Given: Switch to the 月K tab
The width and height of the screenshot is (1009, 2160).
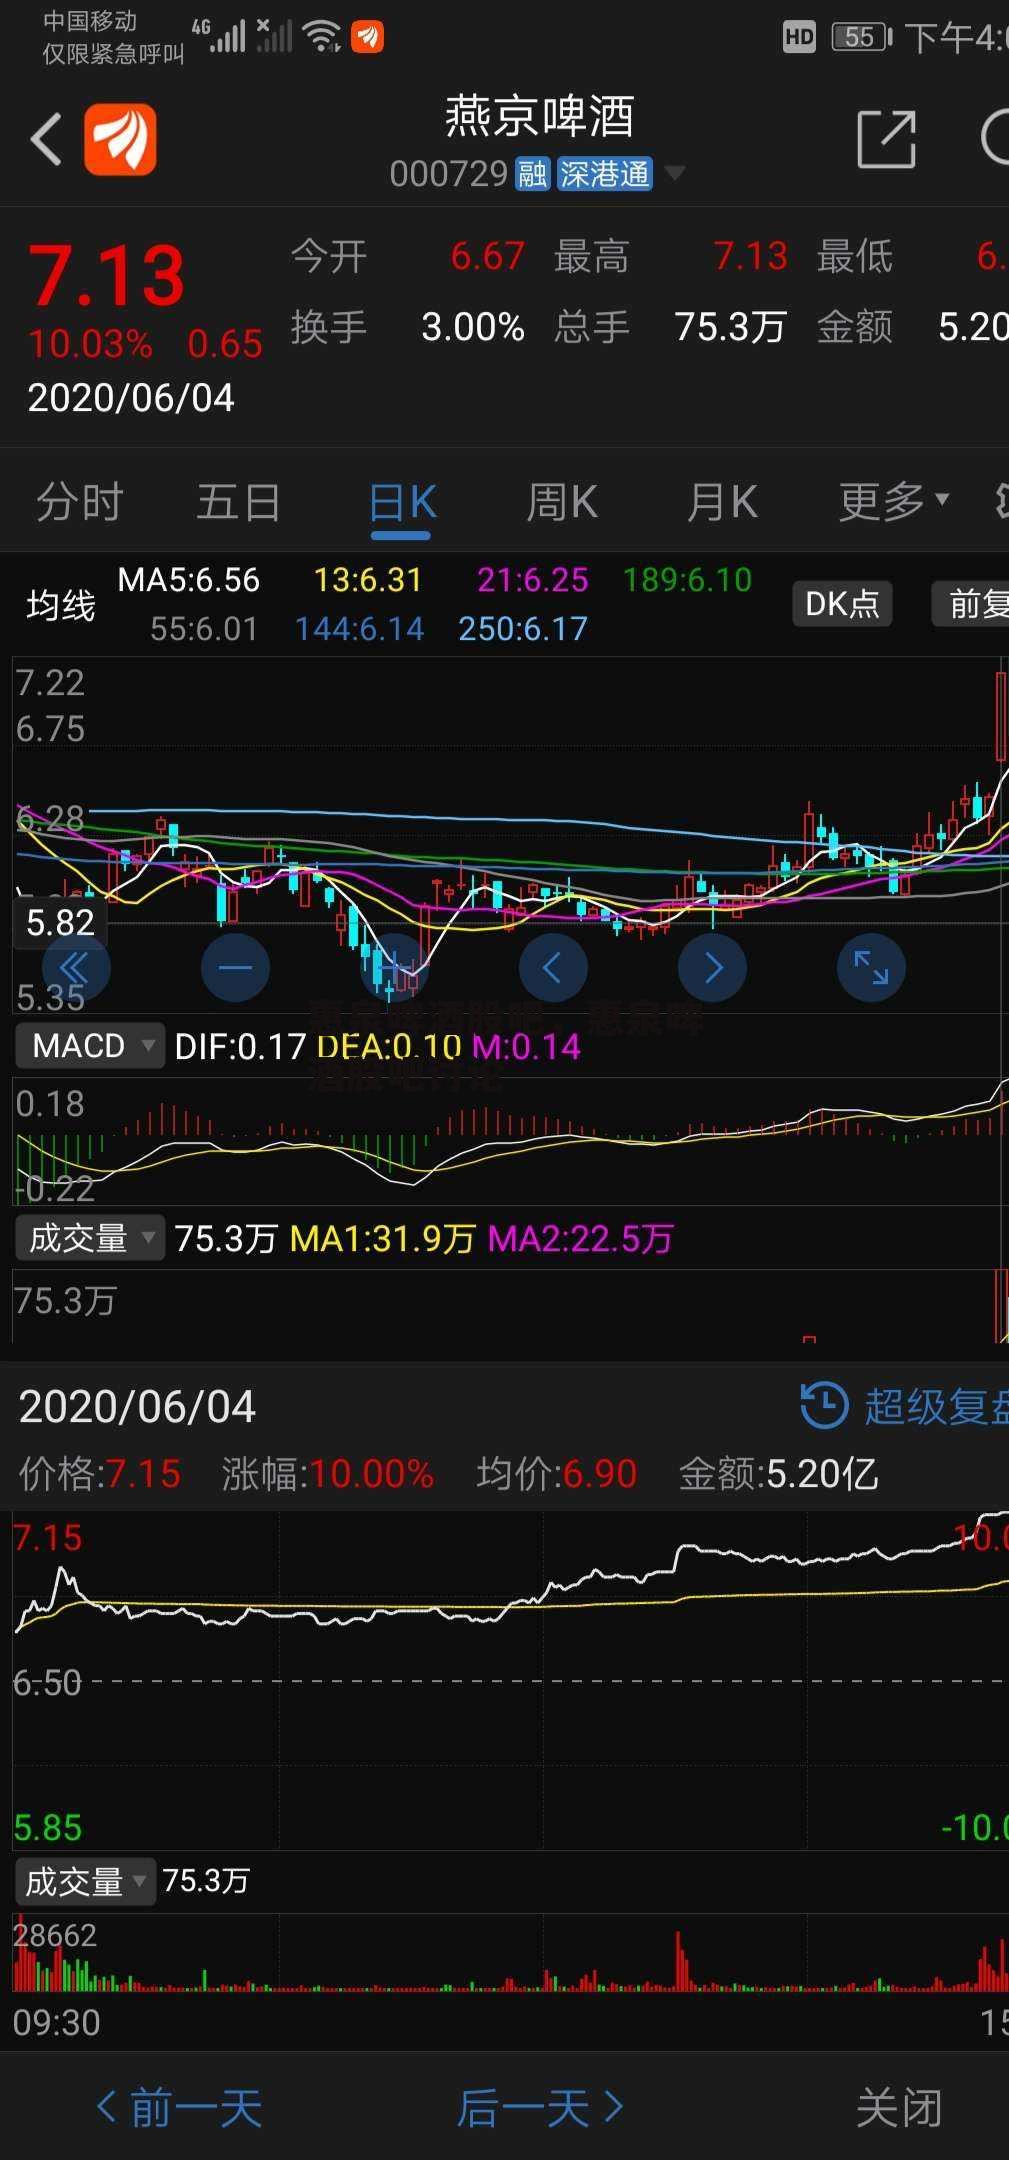Looking at the screenshot, I should (722, 501).
